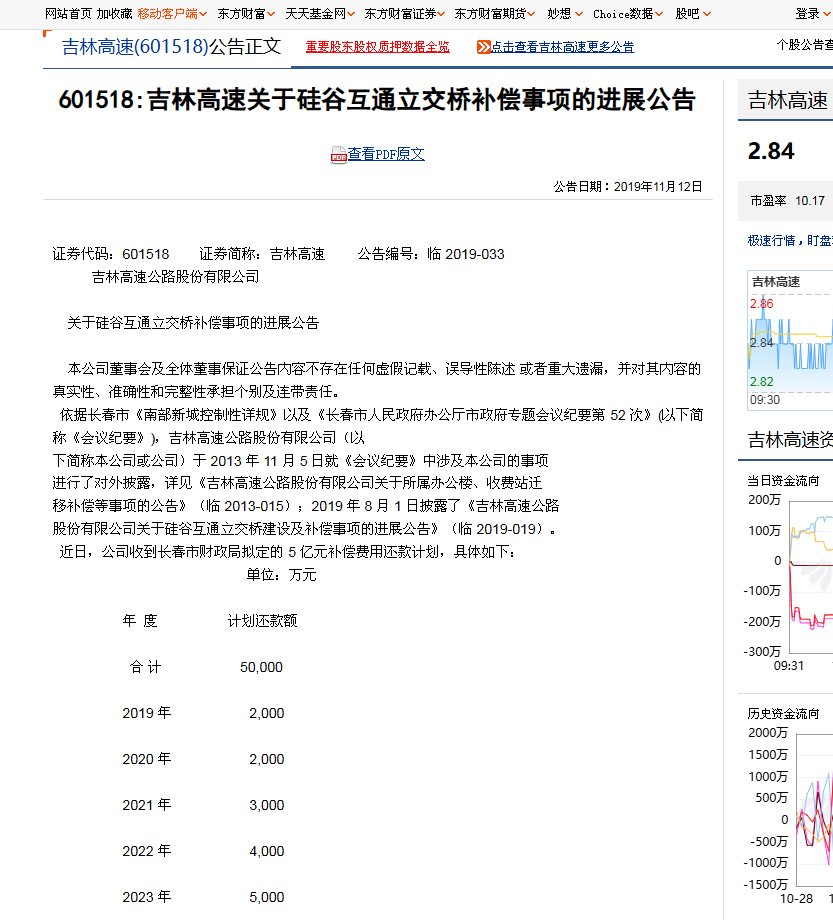
Task: Open the PDF icon beside 查看PDF原文
Action: (x=338, y=155)
